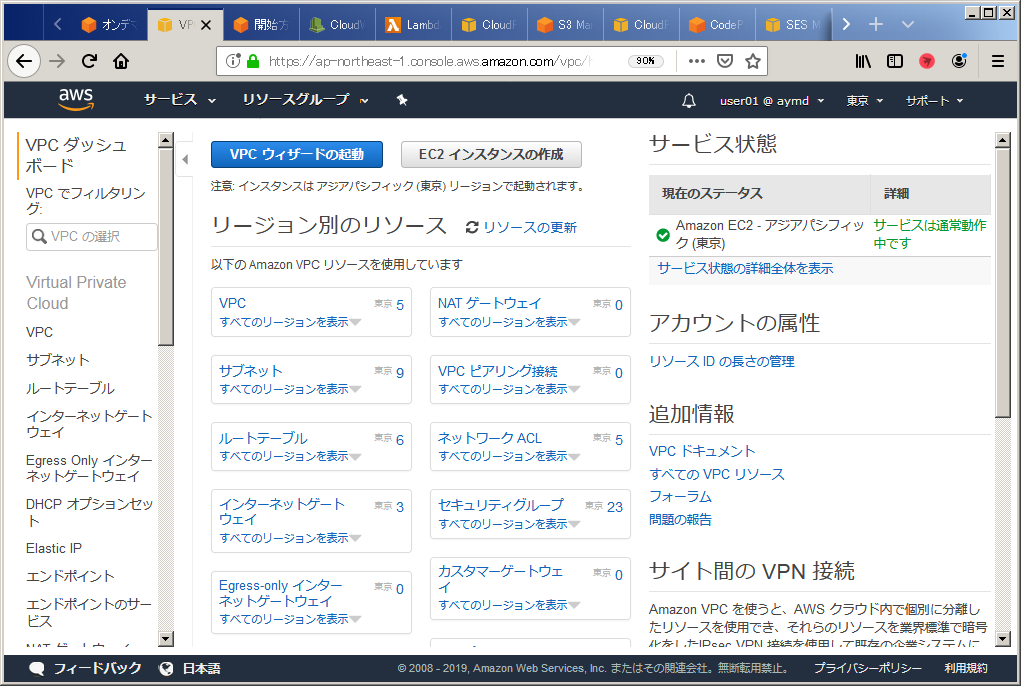Click the red extension icon in toolbar
The height and width of the screenshot is (686, 1021).
927,61
